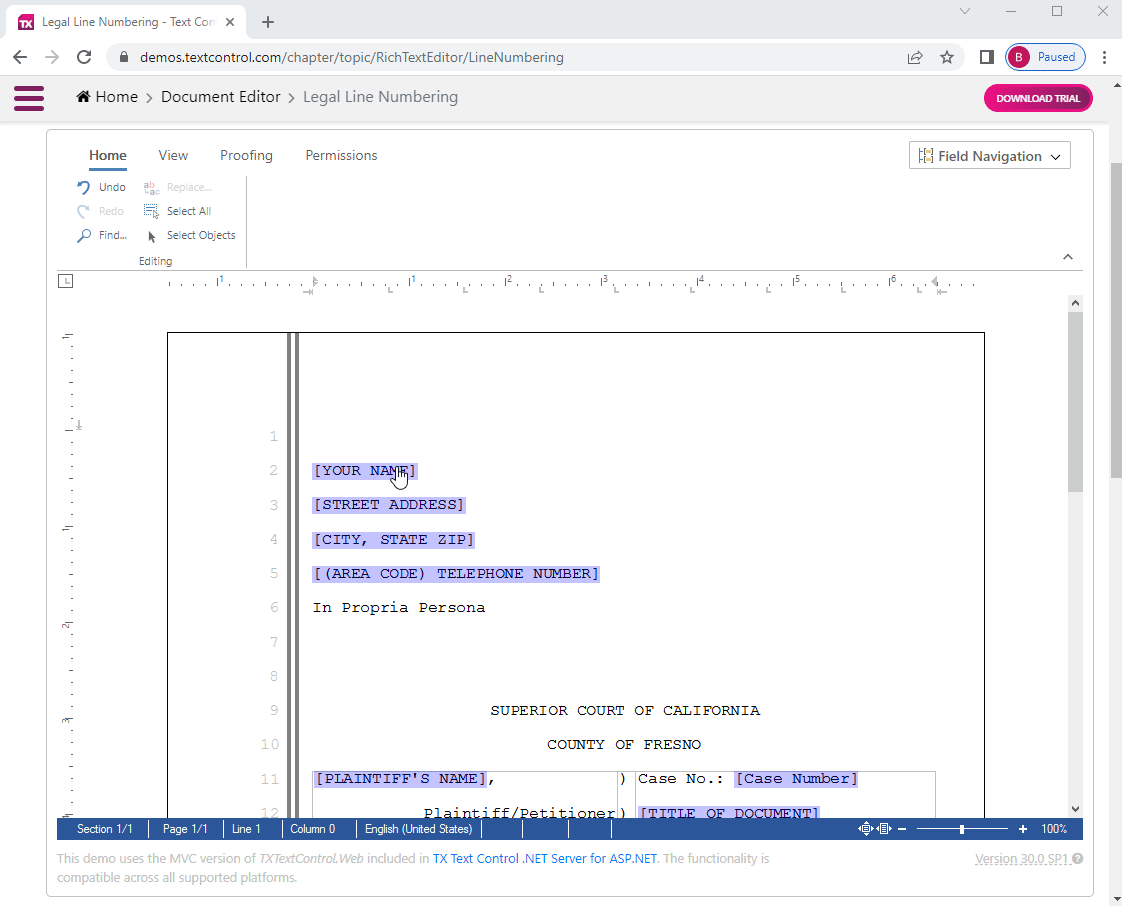Open the hamburger menu icon
Image resolution: width=1122 pixels, height=906 pixels.
29,98
